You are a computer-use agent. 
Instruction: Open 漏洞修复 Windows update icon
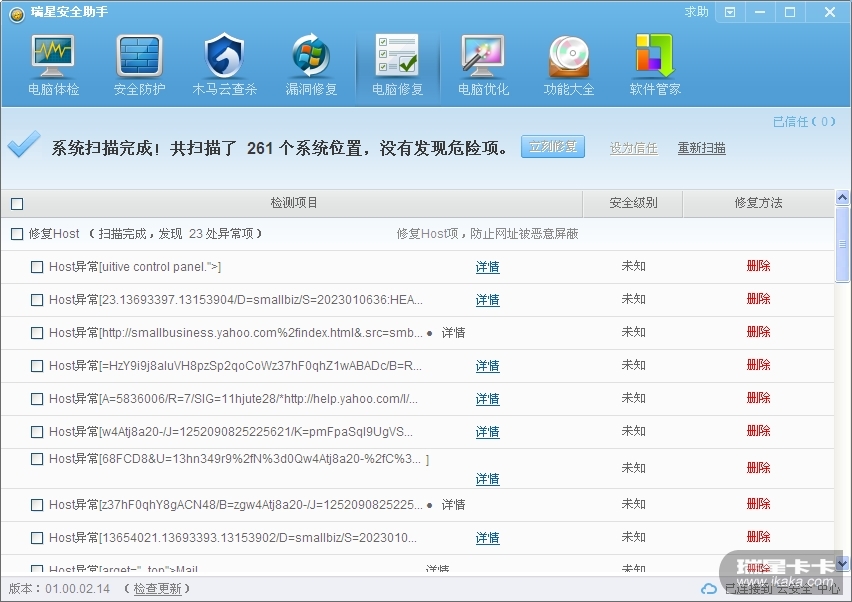click(311, 55)
